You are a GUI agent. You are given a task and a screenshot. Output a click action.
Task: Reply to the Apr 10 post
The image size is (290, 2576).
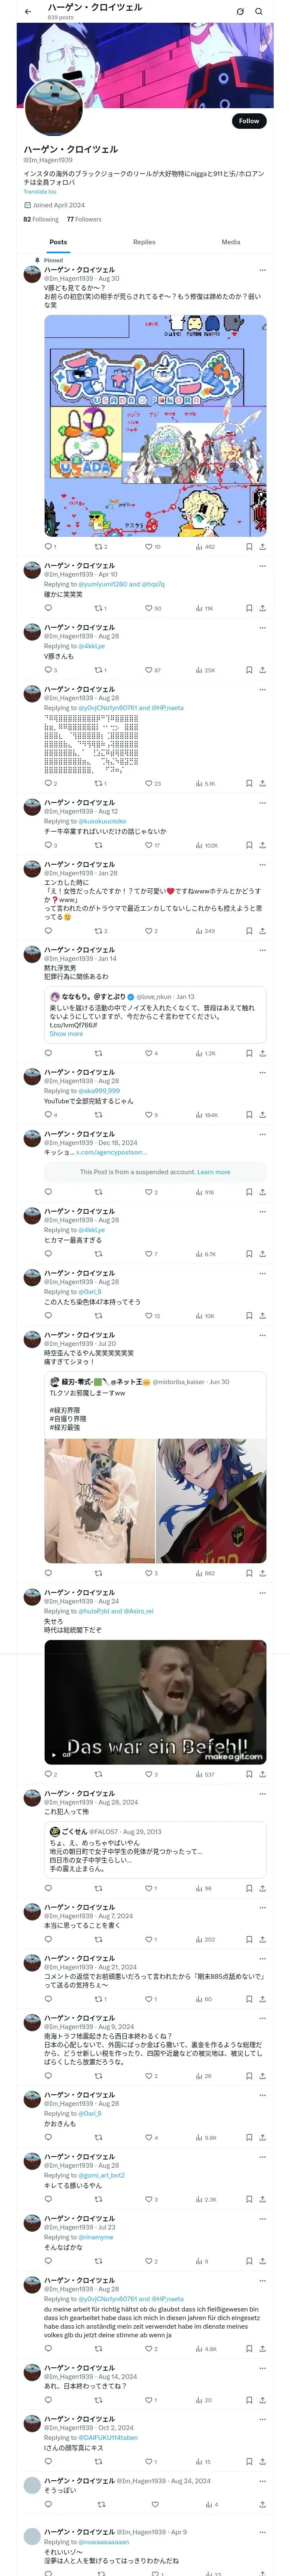click(x=48, y=608)
